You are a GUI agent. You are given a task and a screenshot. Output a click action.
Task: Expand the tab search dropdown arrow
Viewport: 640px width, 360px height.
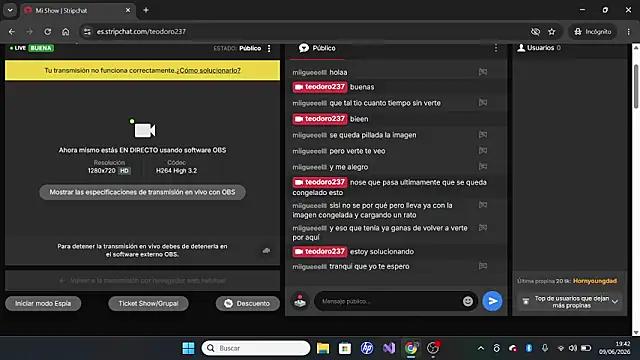coord(10,10)
